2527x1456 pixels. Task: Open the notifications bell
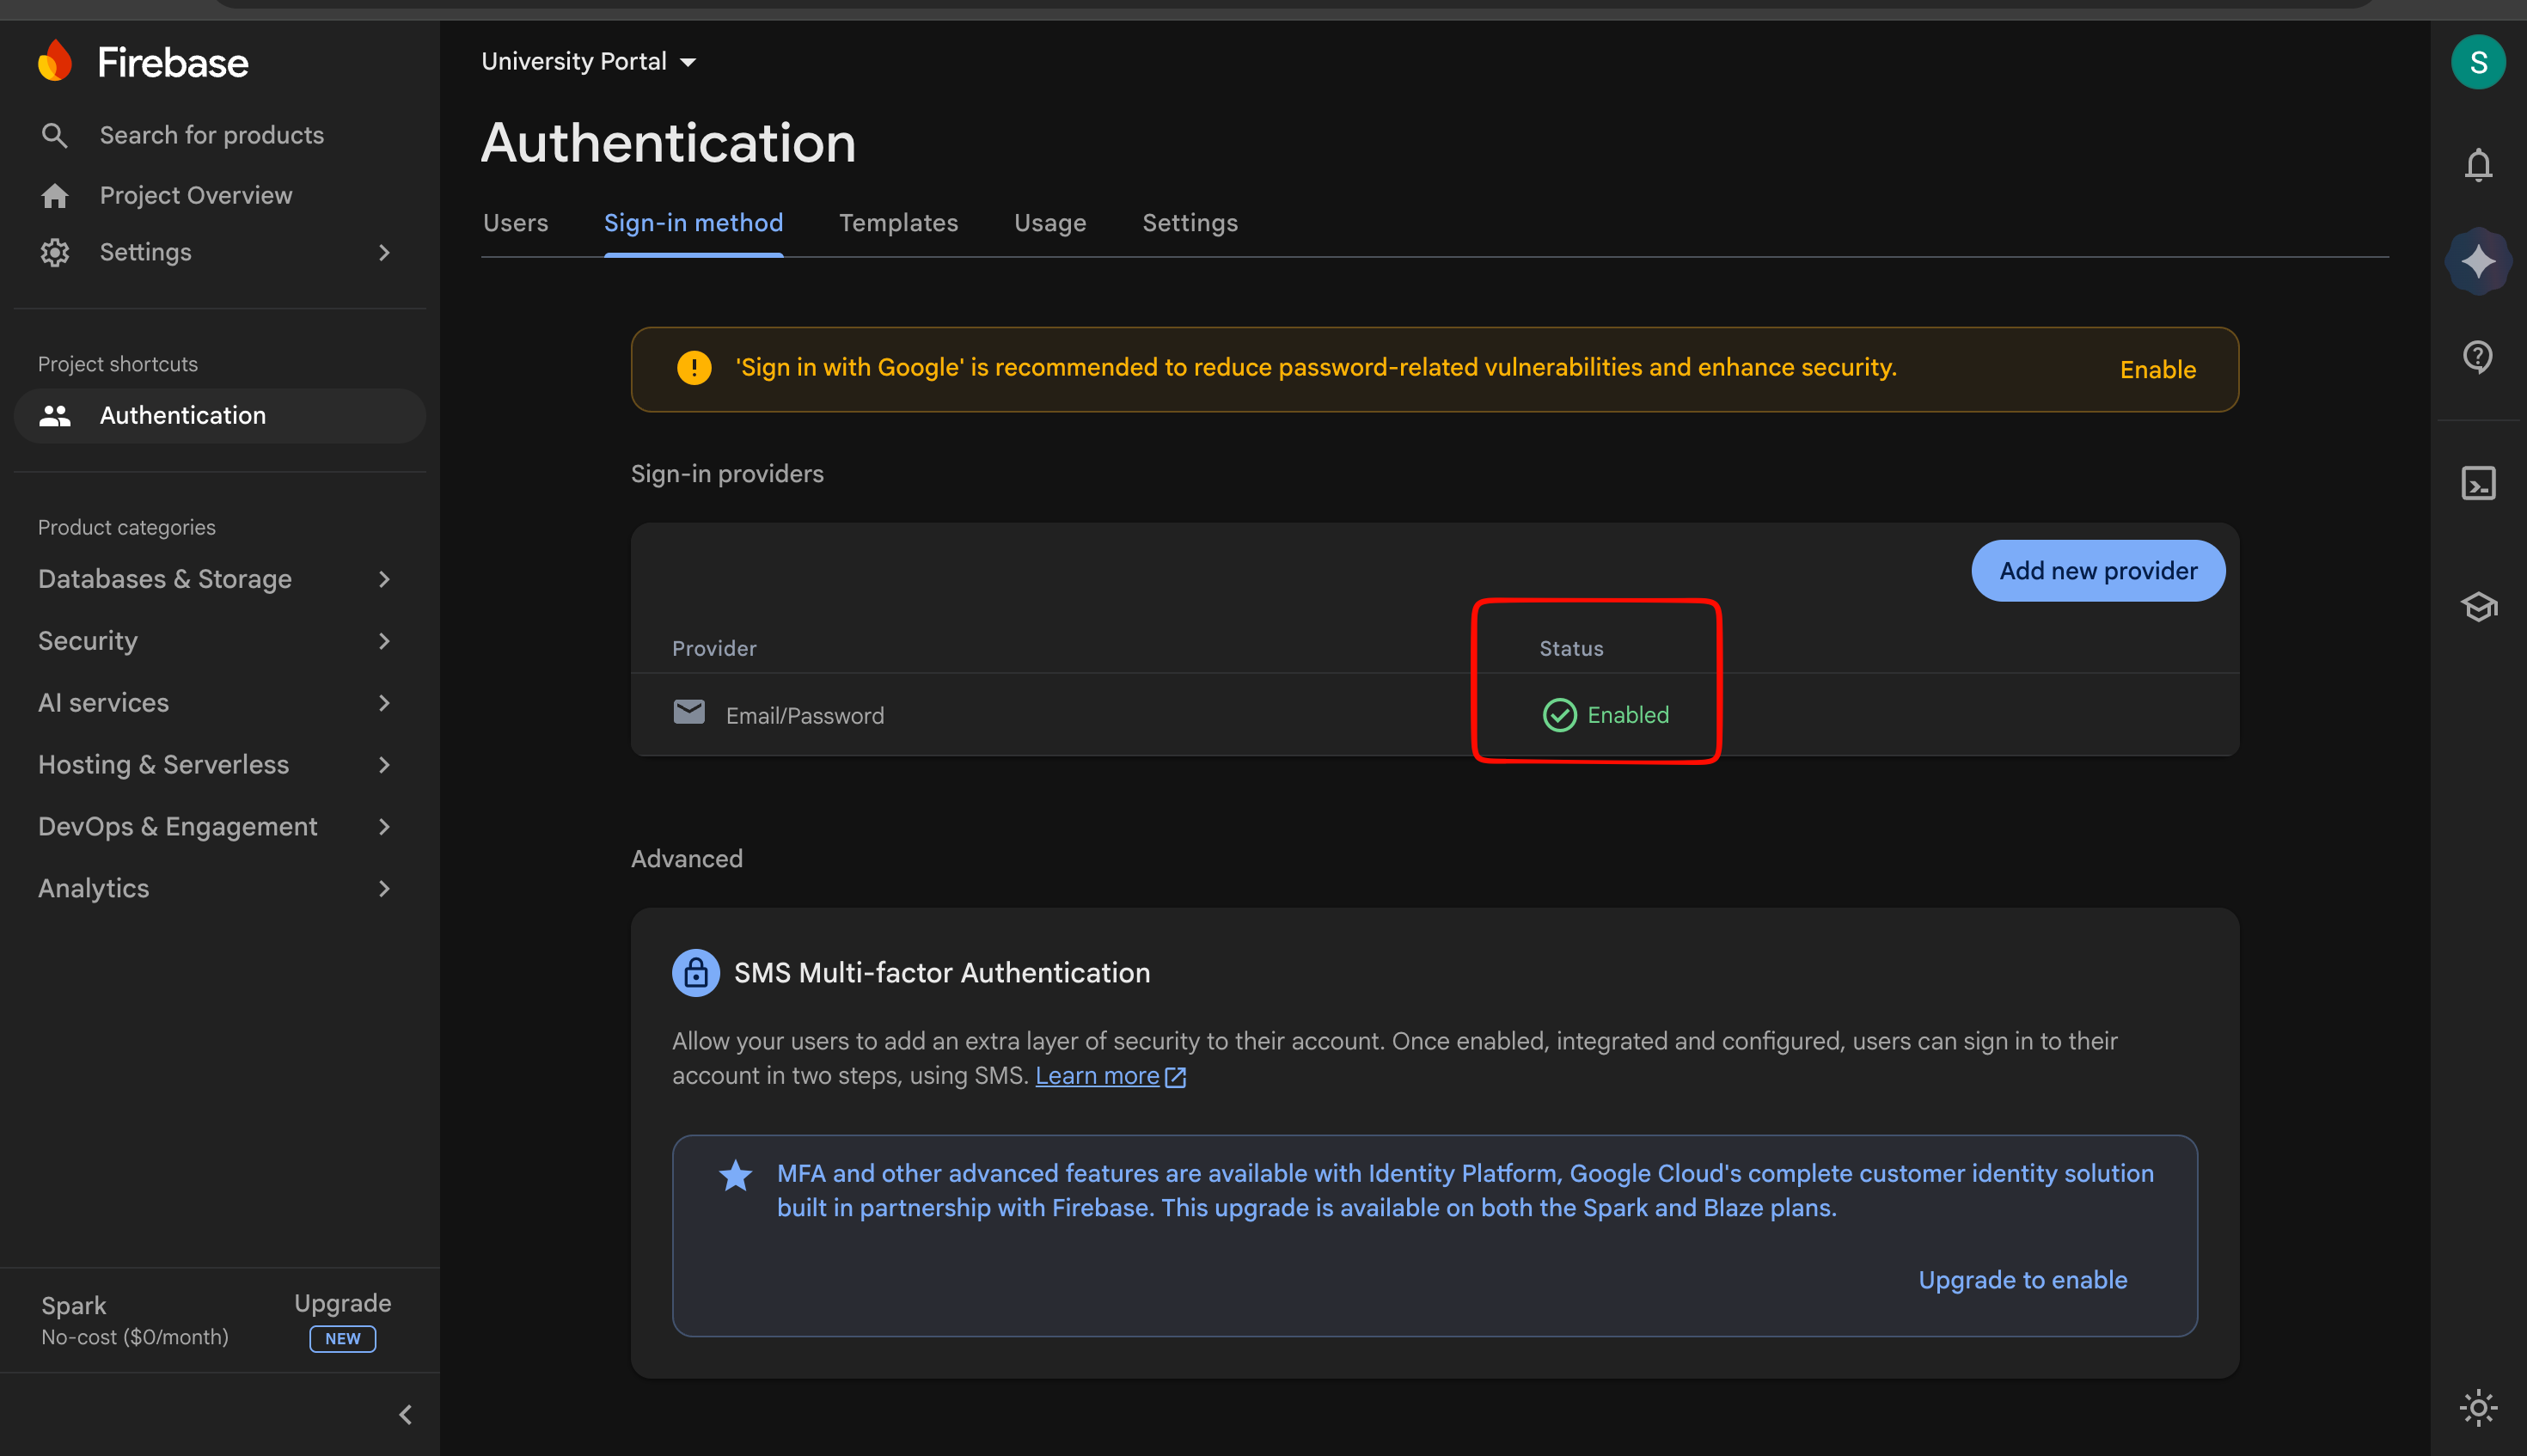click(x=2478, y=165)
